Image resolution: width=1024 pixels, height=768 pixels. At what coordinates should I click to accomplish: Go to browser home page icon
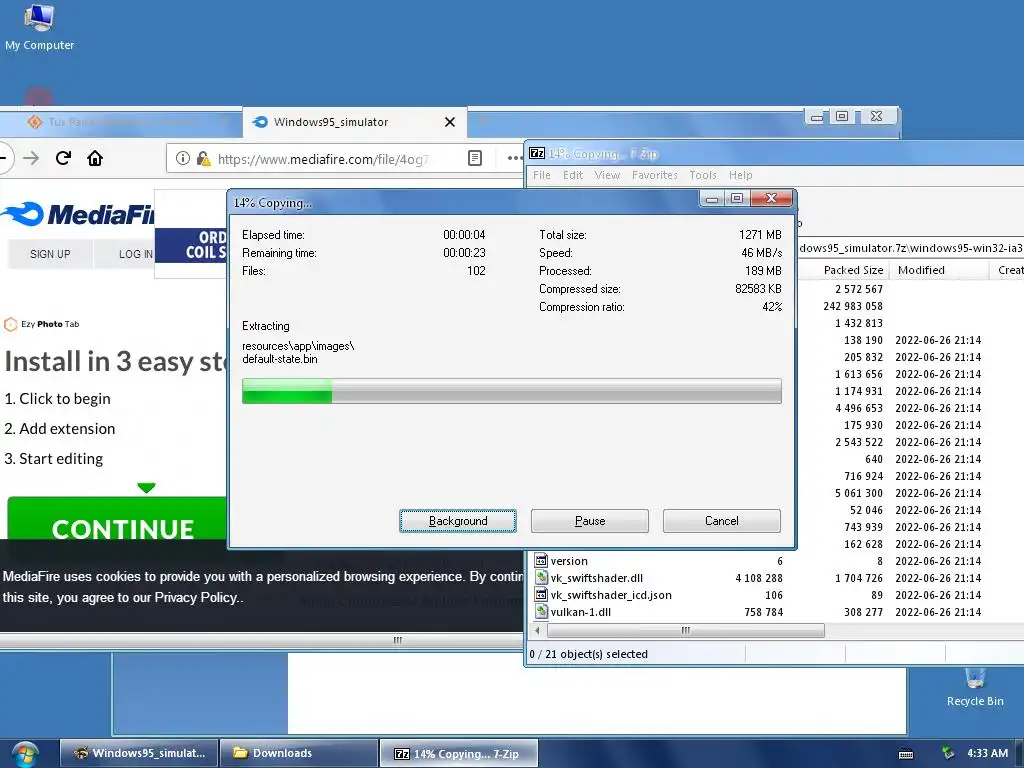(95, 158)
